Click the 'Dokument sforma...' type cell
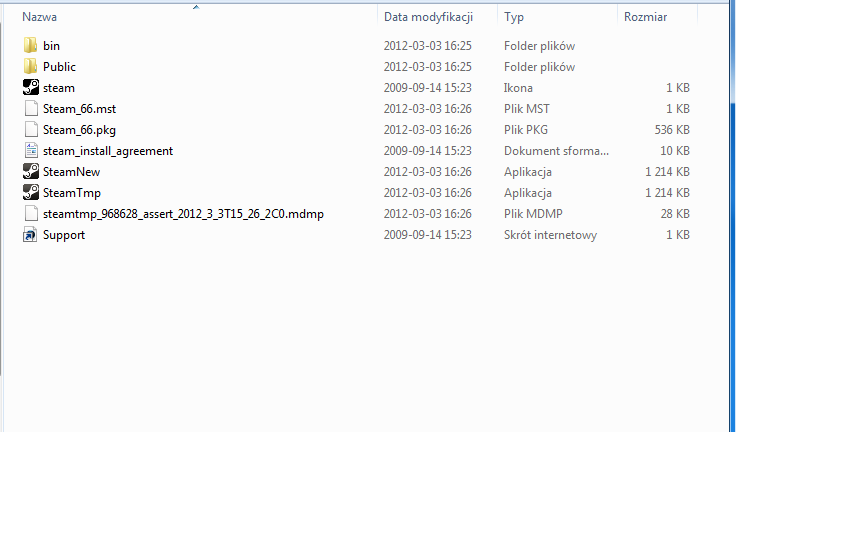The image size is (864, 540). [x=556, y=151]
